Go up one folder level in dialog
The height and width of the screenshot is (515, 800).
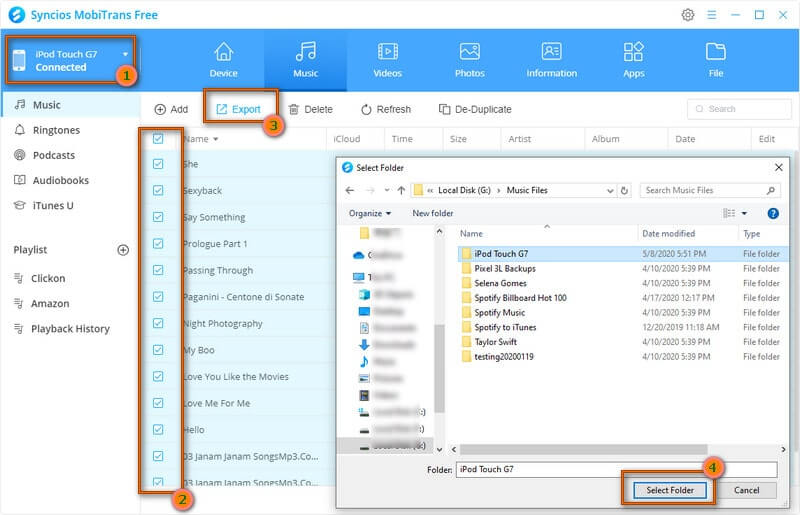click(x=401, y=190)
